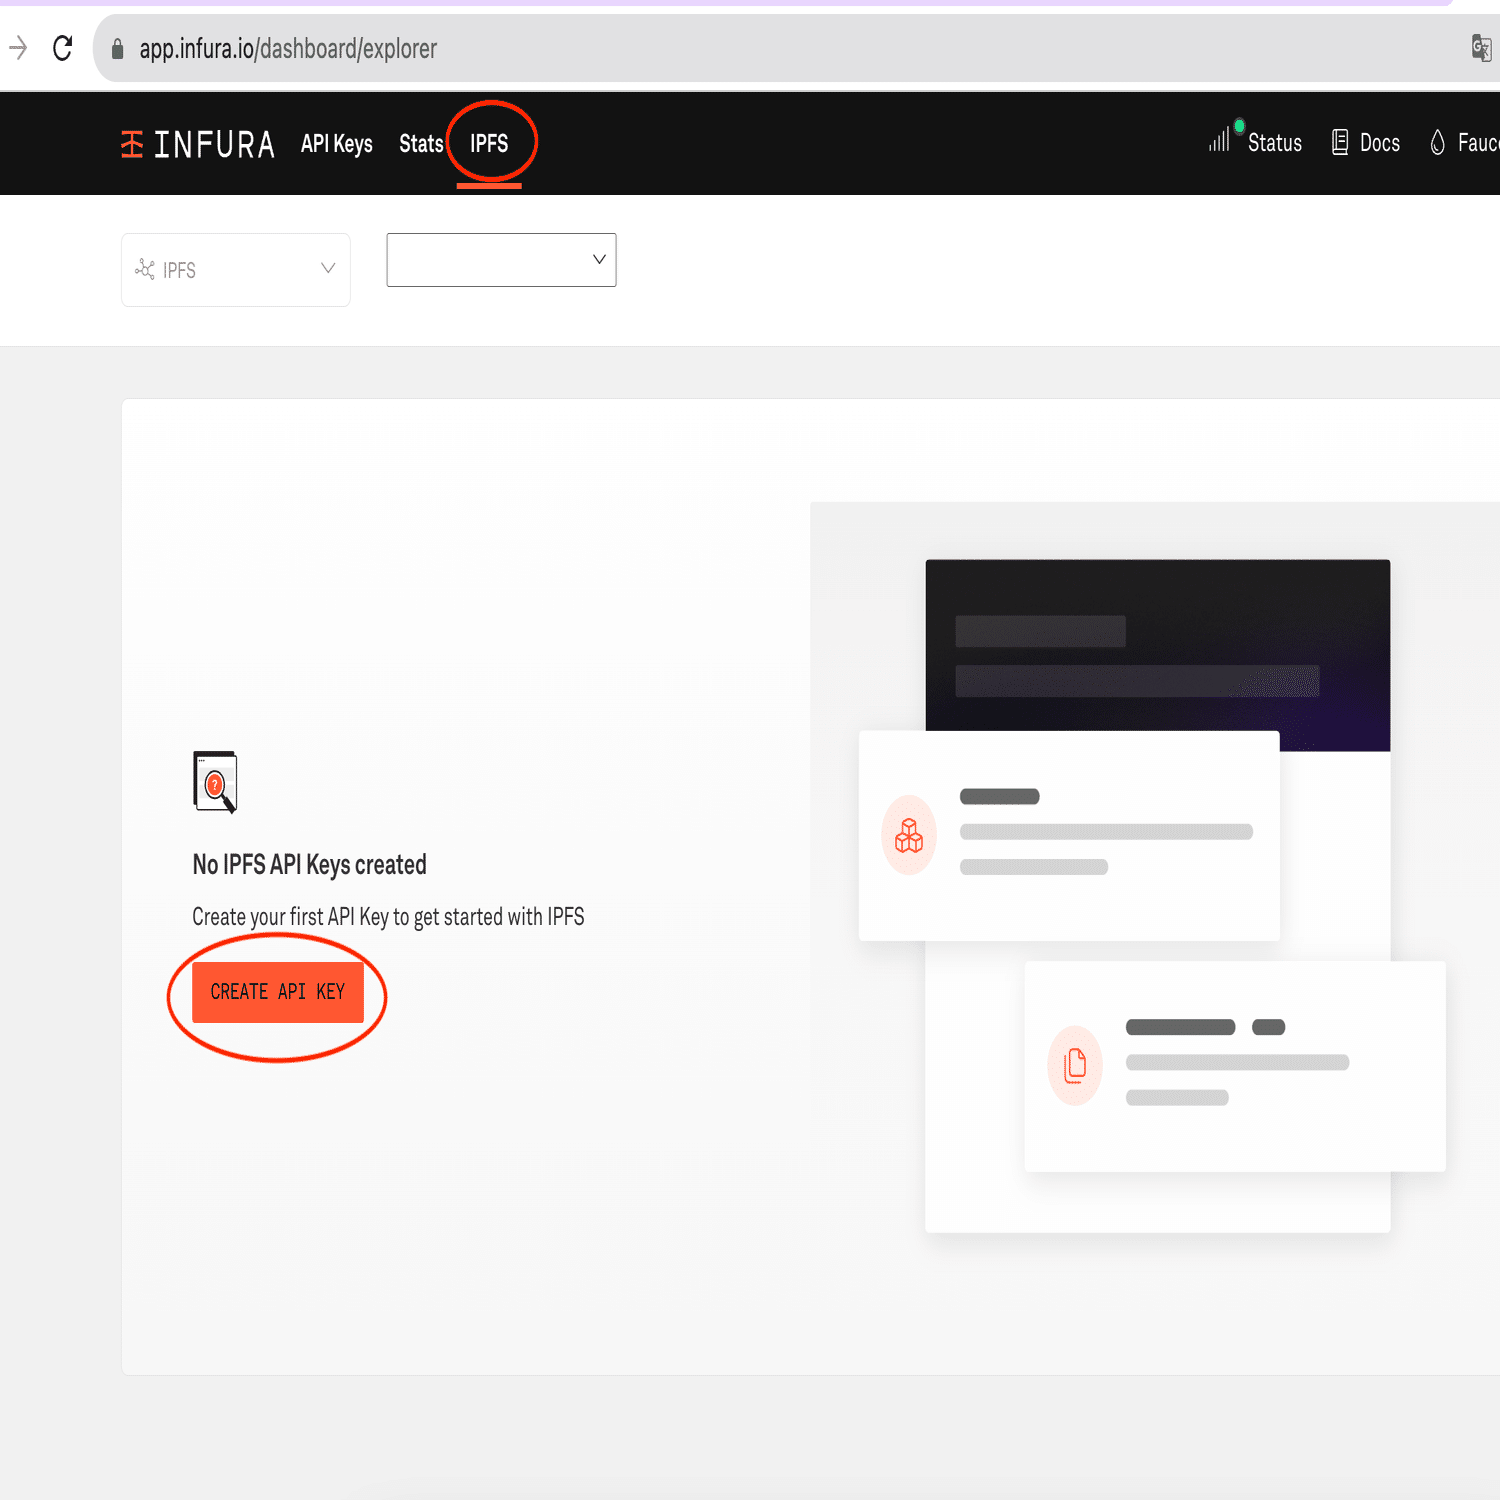Click the dark panel preview illustration

1158,655
